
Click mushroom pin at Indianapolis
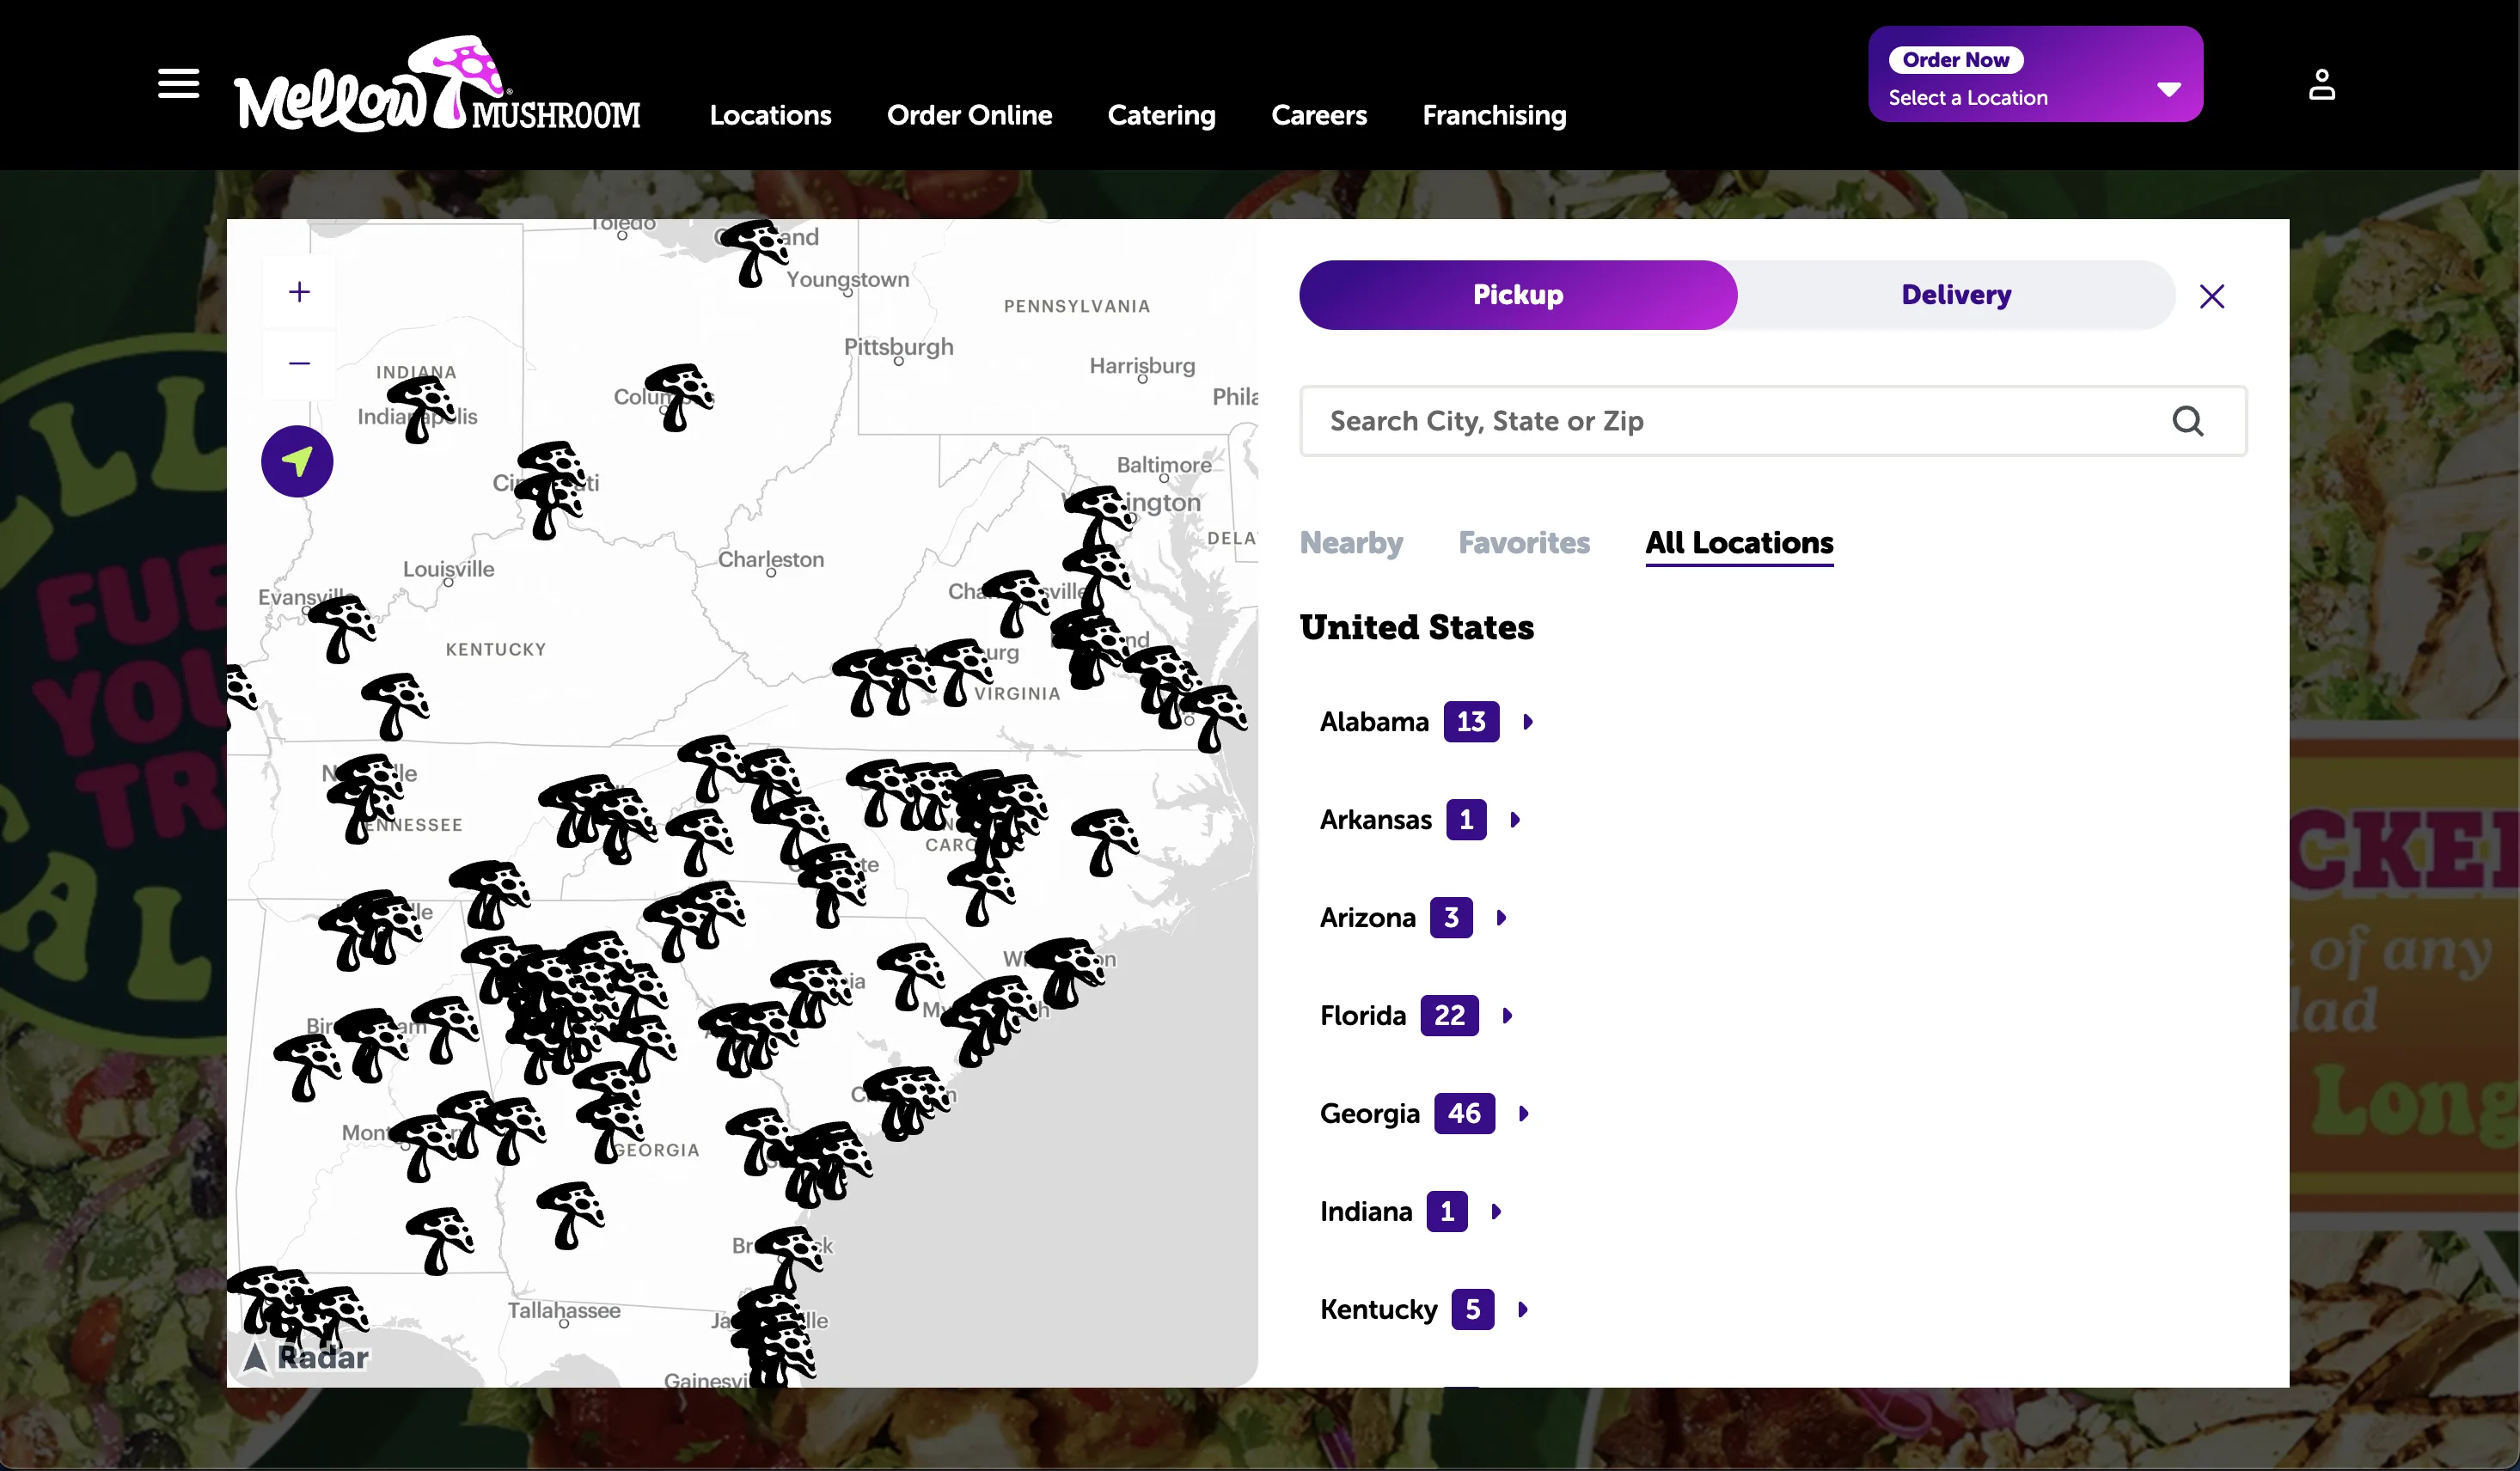(421, 408)
